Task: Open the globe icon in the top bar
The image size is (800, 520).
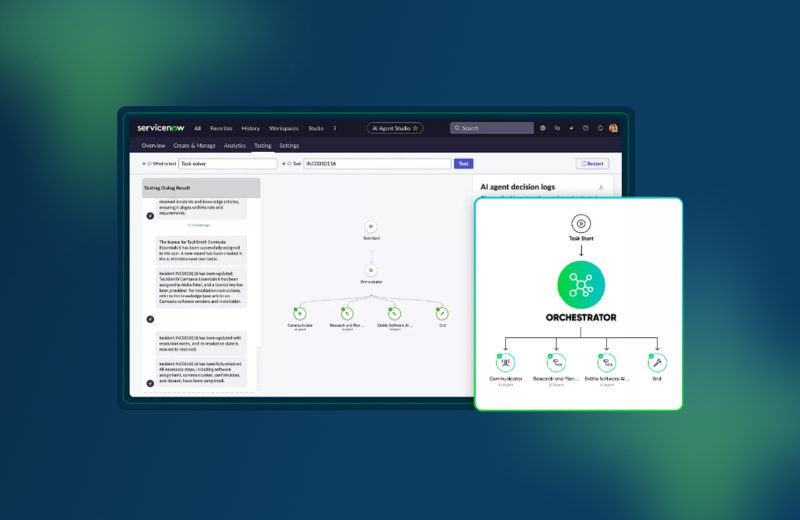Action: click(x=543, y=128)
